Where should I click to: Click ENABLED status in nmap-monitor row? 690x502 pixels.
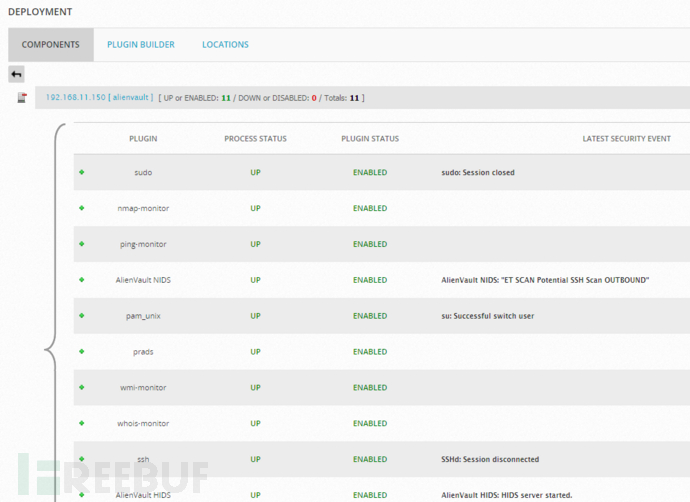point(370,208)
